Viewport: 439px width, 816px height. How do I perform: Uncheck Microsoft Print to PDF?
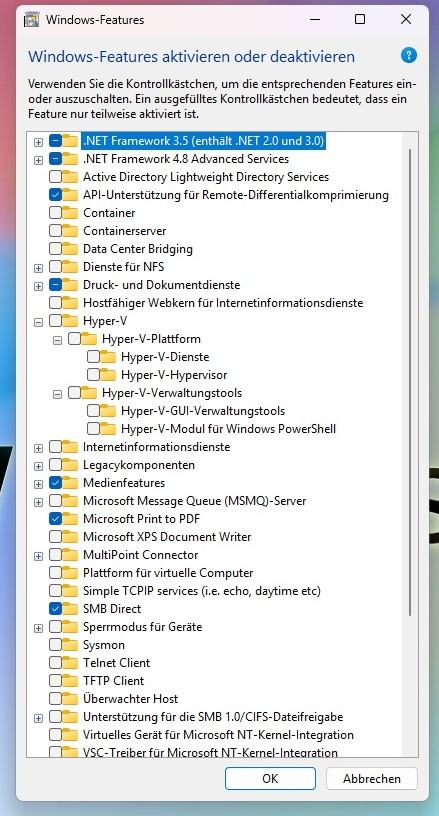(x=56, y=519)
